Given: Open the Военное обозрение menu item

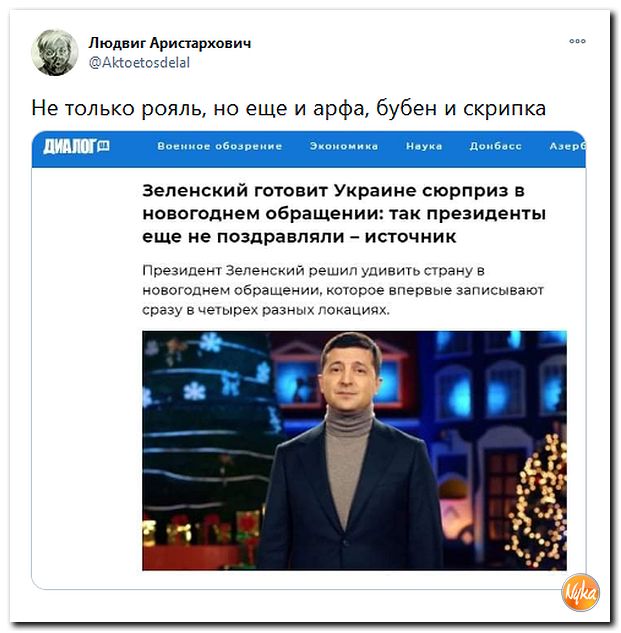Looking at the screenshot, I should pos(220,146).
